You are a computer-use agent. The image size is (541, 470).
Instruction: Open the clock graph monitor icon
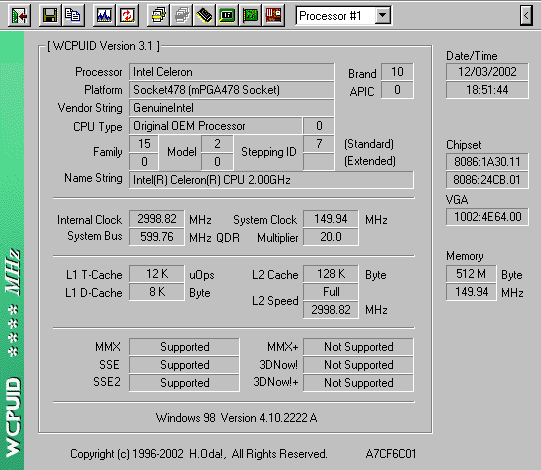point(104,15)
